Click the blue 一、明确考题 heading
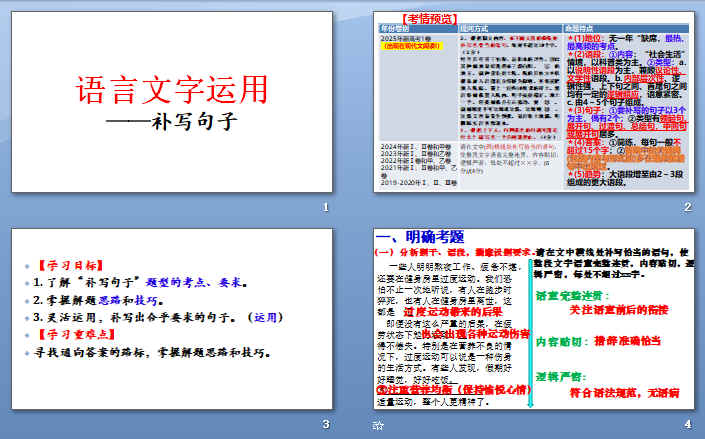 coord(420,237)
